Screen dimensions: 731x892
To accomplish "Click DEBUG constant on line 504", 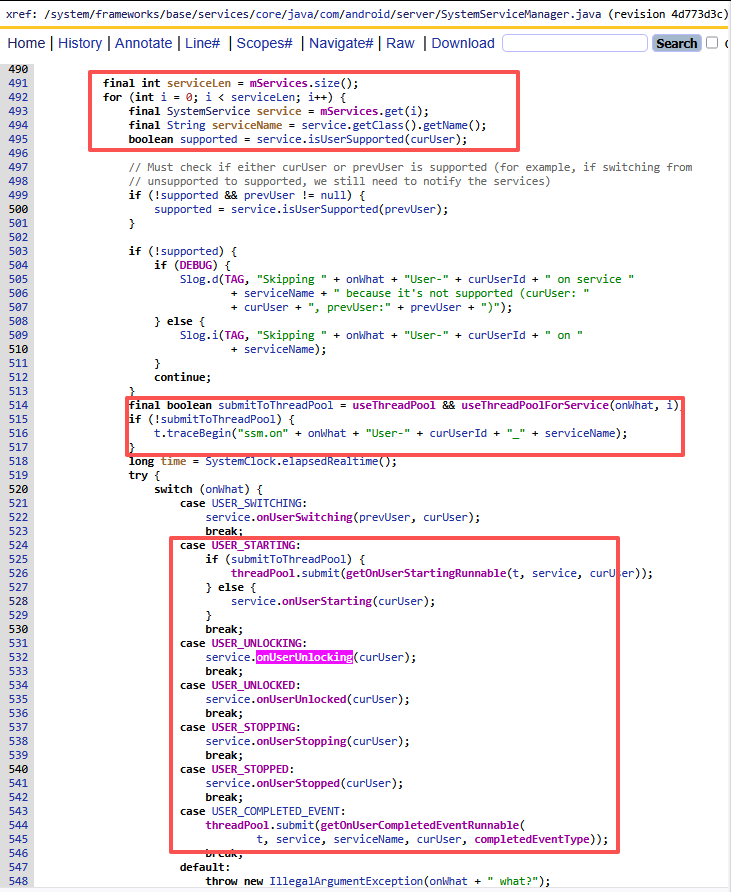I will [196, 265].
